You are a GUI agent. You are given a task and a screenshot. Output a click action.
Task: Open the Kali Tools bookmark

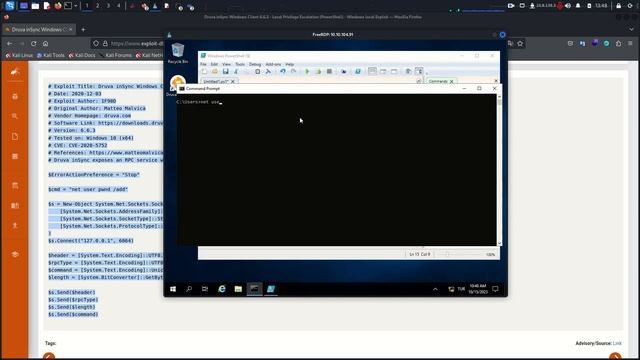[51, 55]
